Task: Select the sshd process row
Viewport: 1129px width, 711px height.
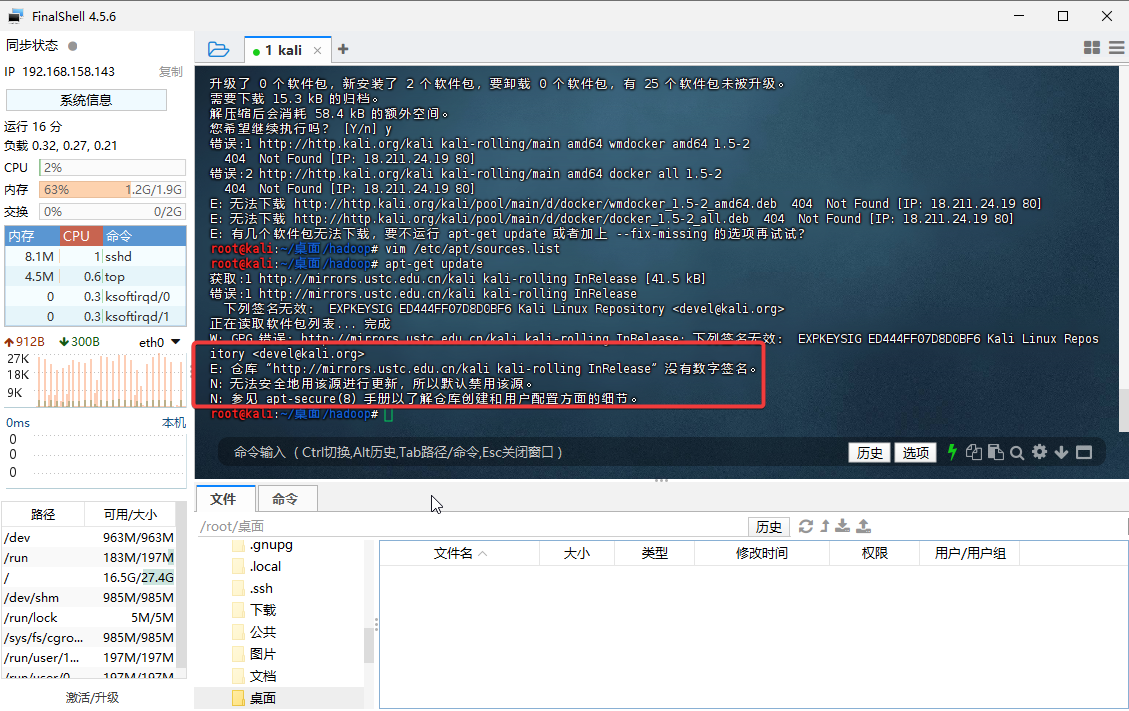Action: 95,256
